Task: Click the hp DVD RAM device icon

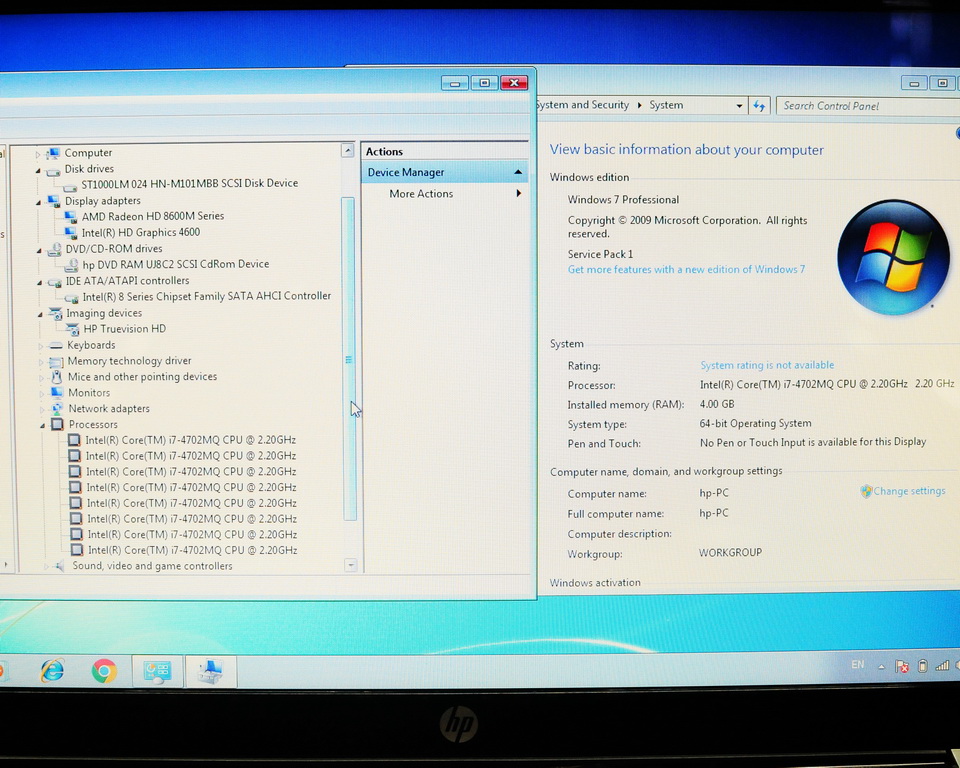Action: [72, 265]
